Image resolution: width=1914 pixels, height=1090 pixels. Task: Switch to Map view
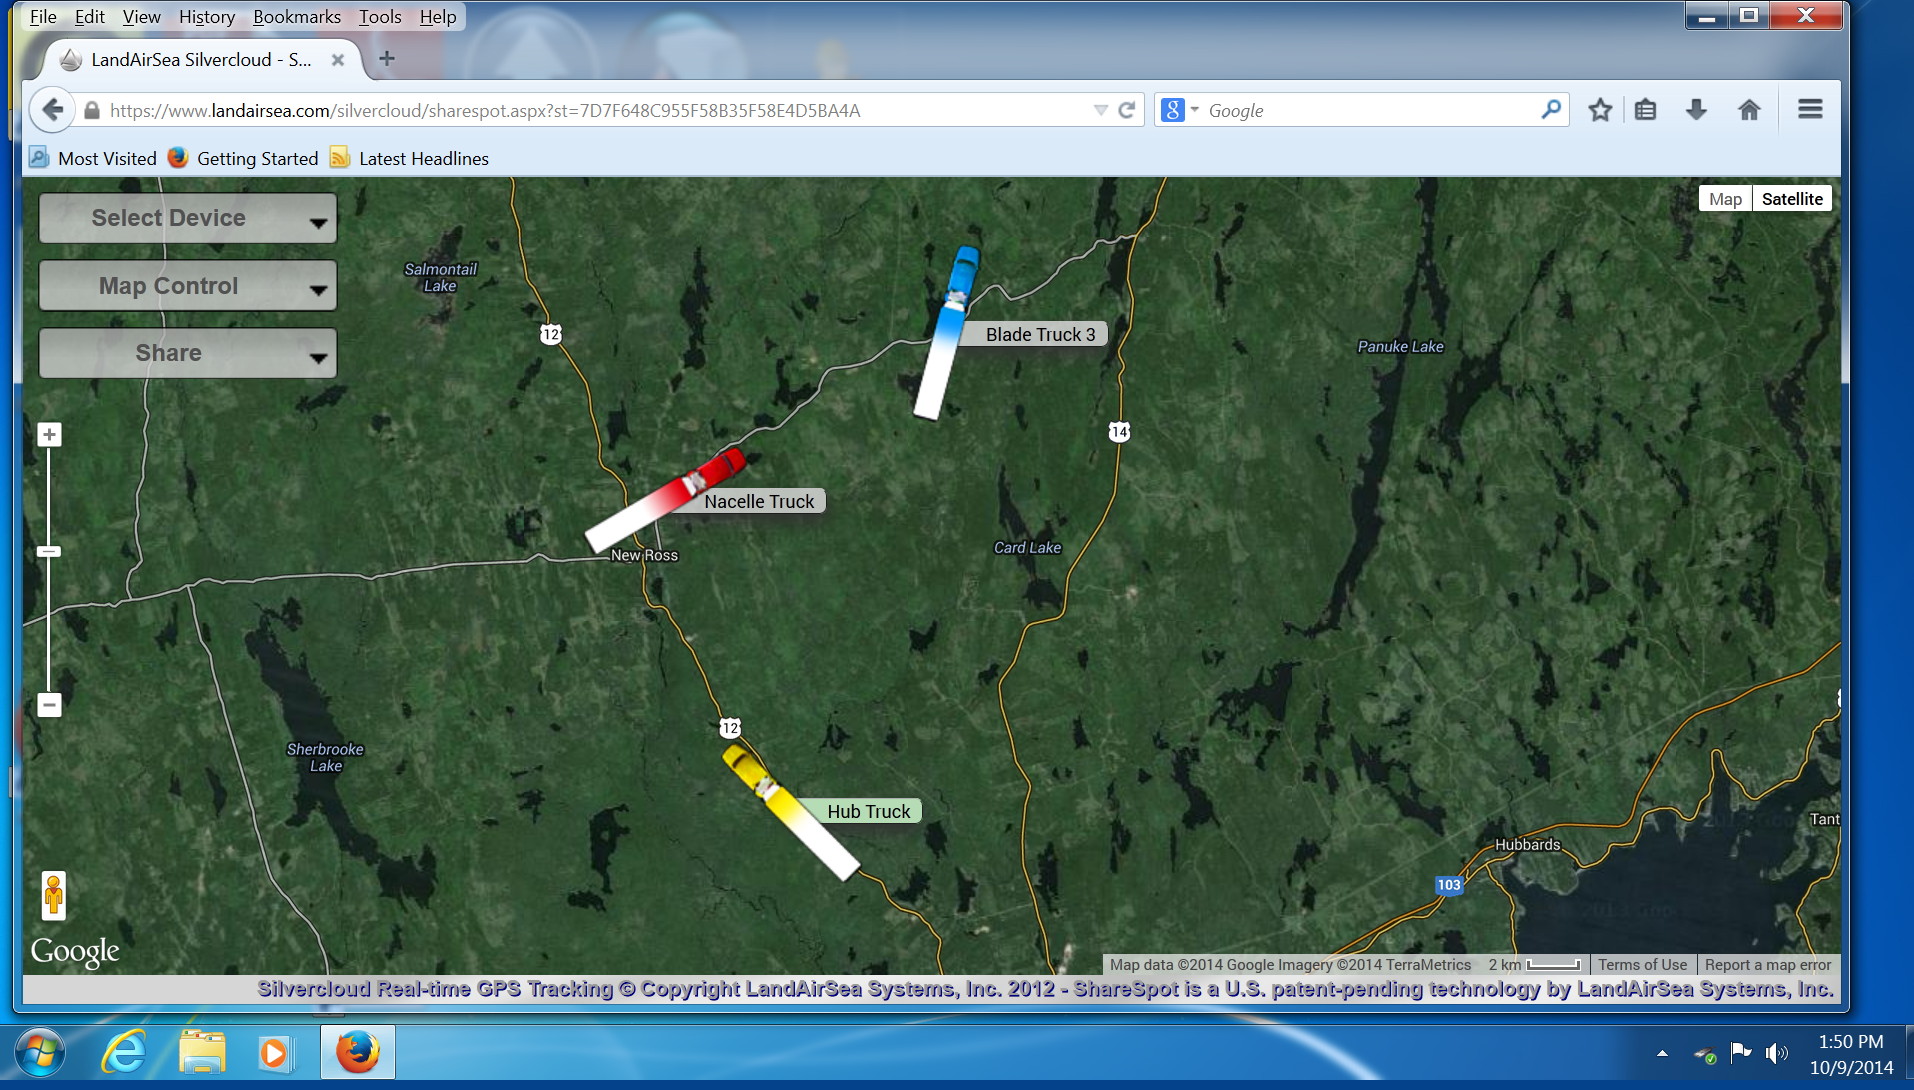1725,199
